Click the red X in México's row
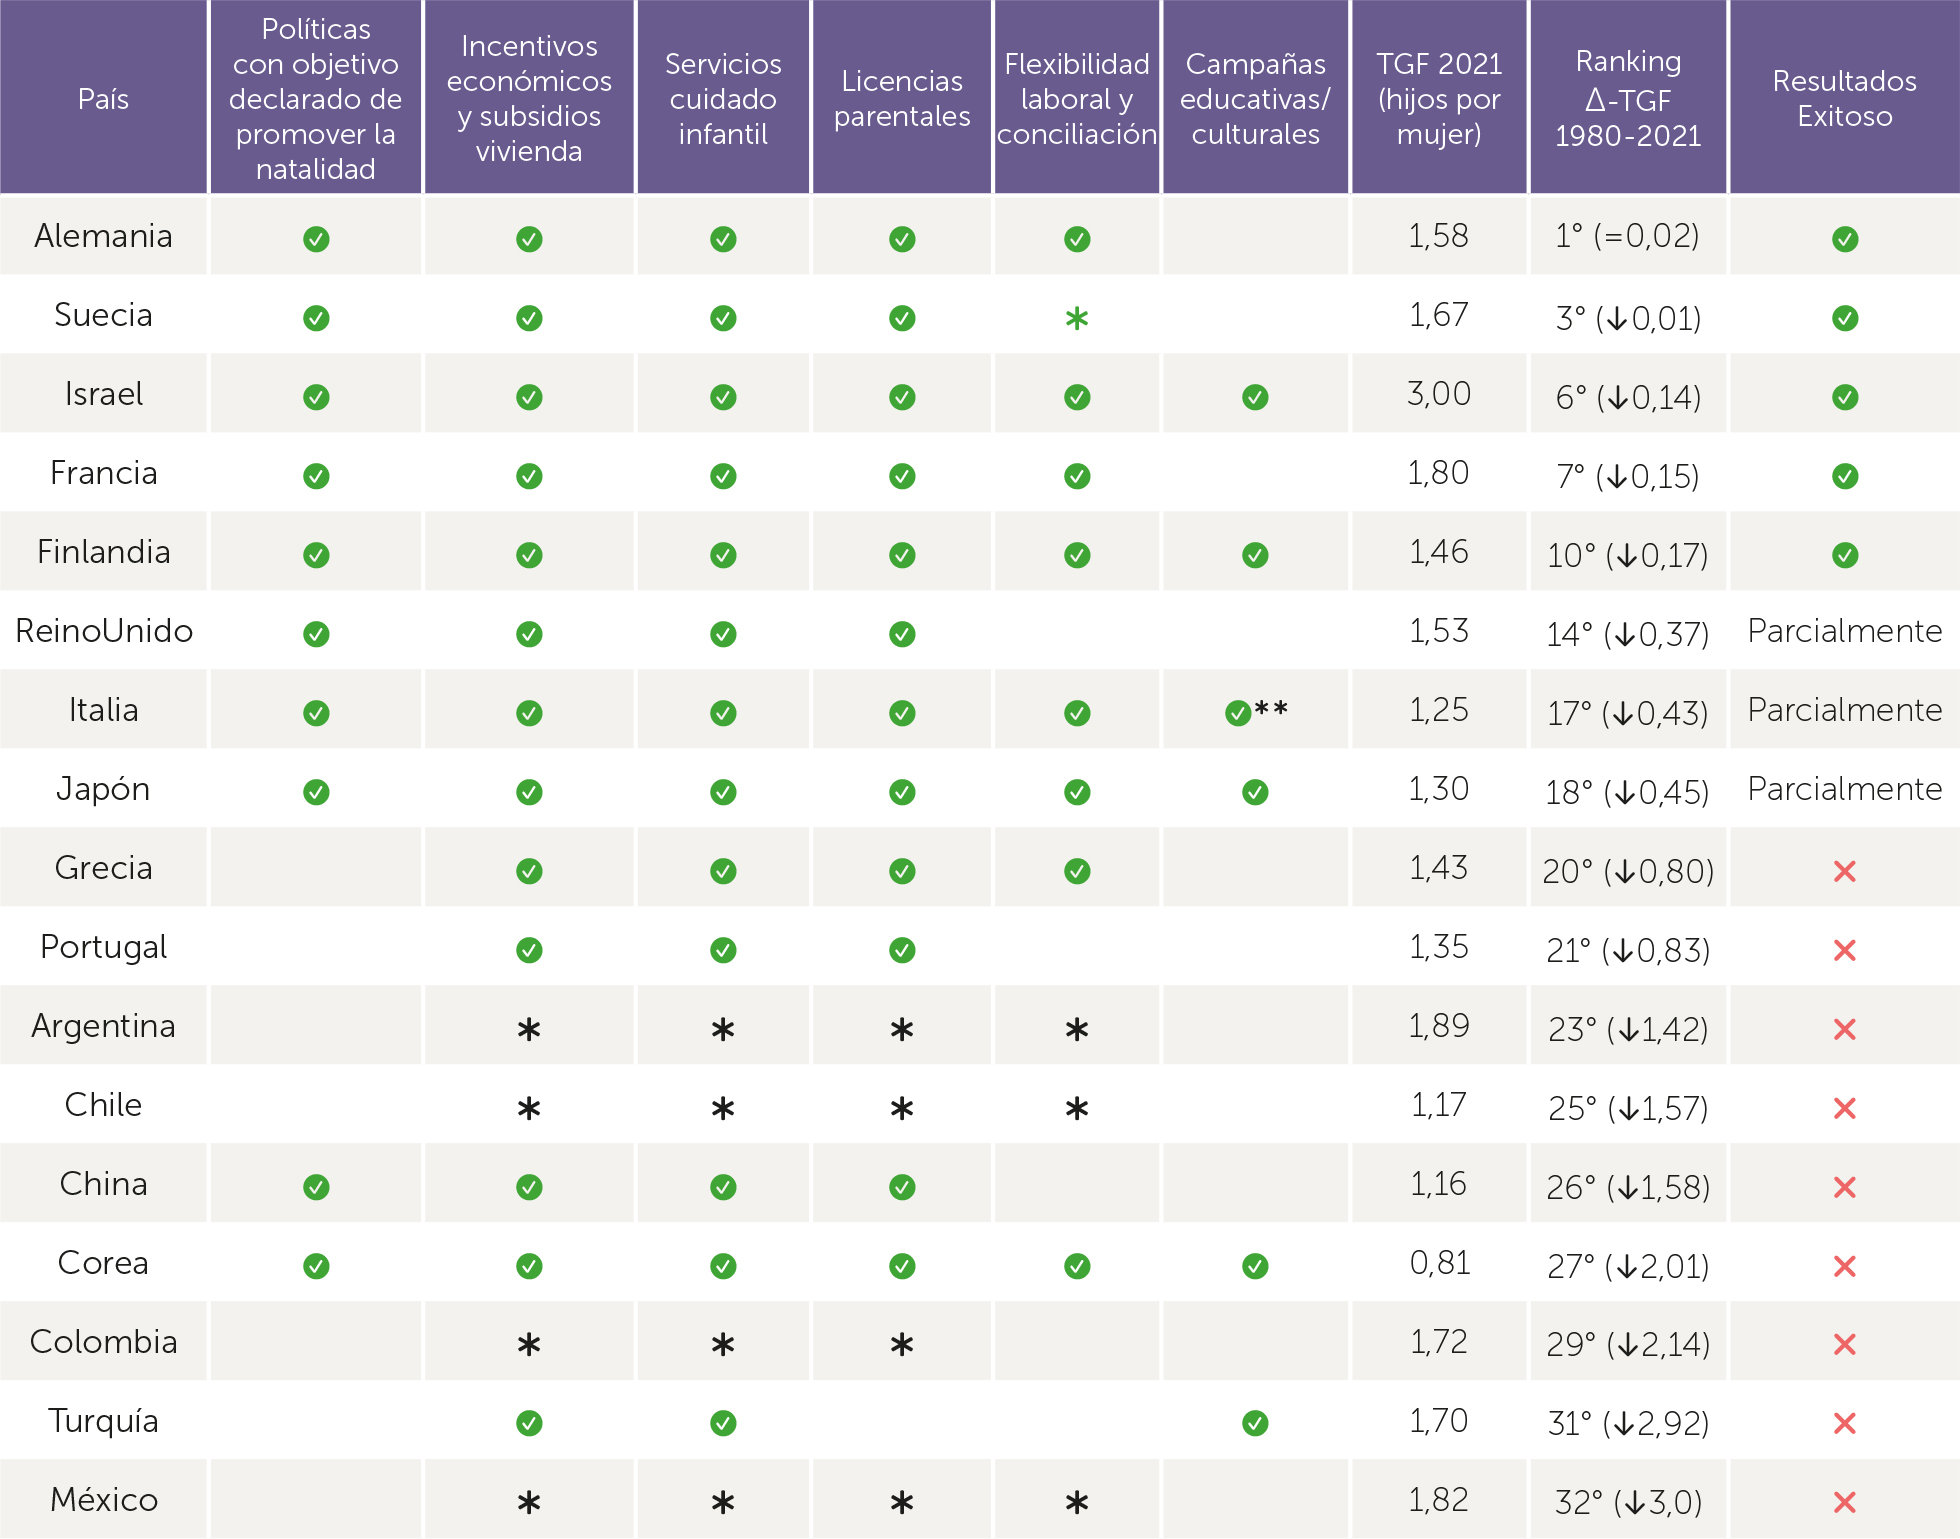 [1845, 1502]
